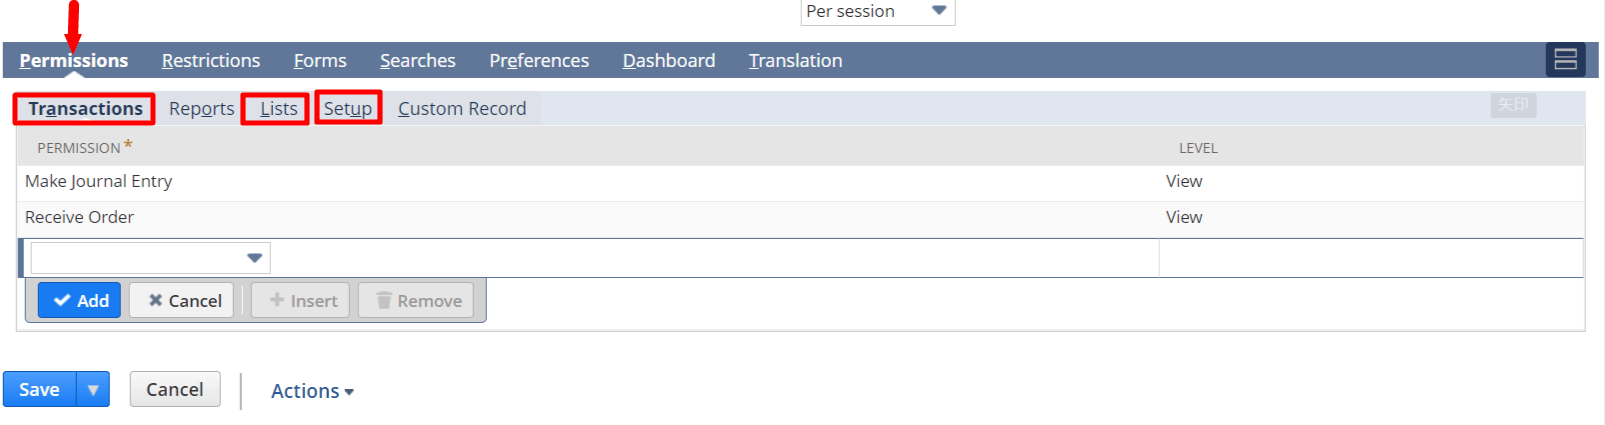Open the Save button dropdown arrow
The width and height of the screenshot is (1605, 425).
[93, 389]
